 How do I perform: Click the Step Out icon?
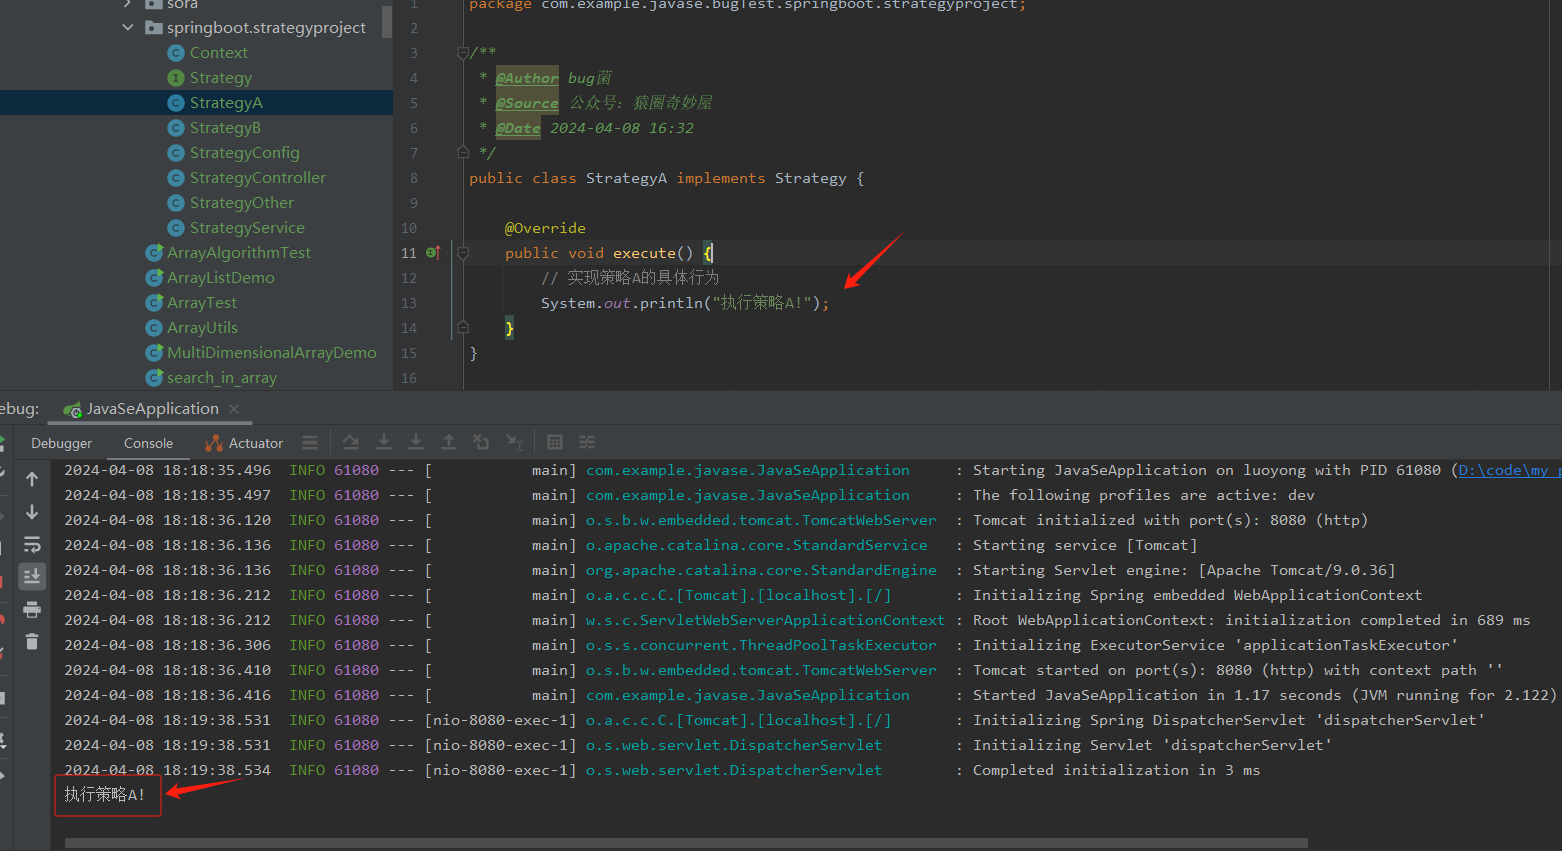(x=449, y=442)
